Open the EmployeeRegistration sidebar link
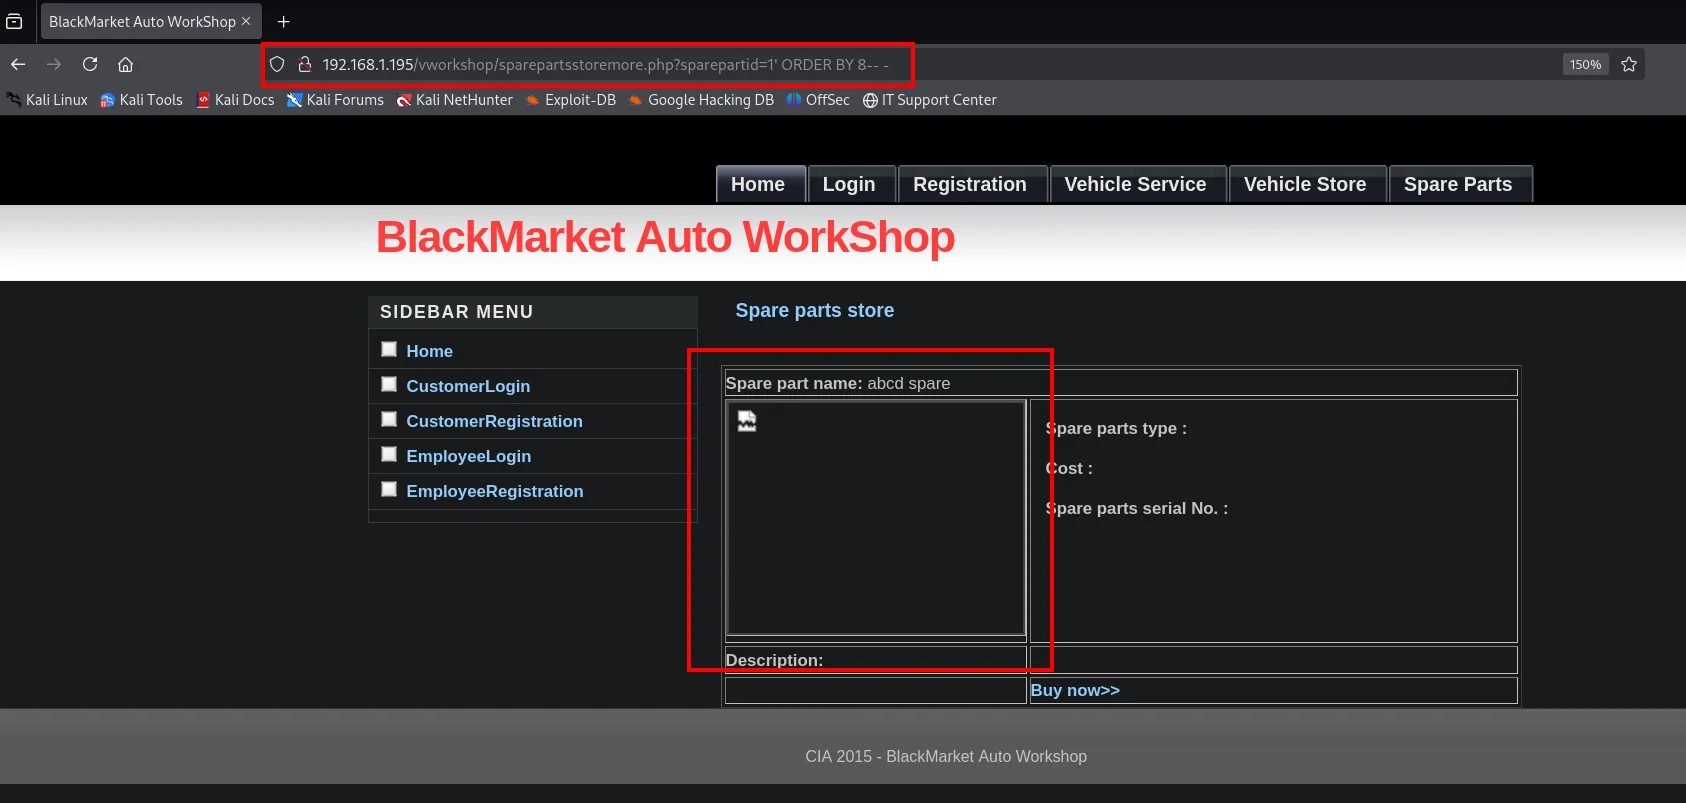Screen dimensions: 1686x803 (x=495, y=491)
